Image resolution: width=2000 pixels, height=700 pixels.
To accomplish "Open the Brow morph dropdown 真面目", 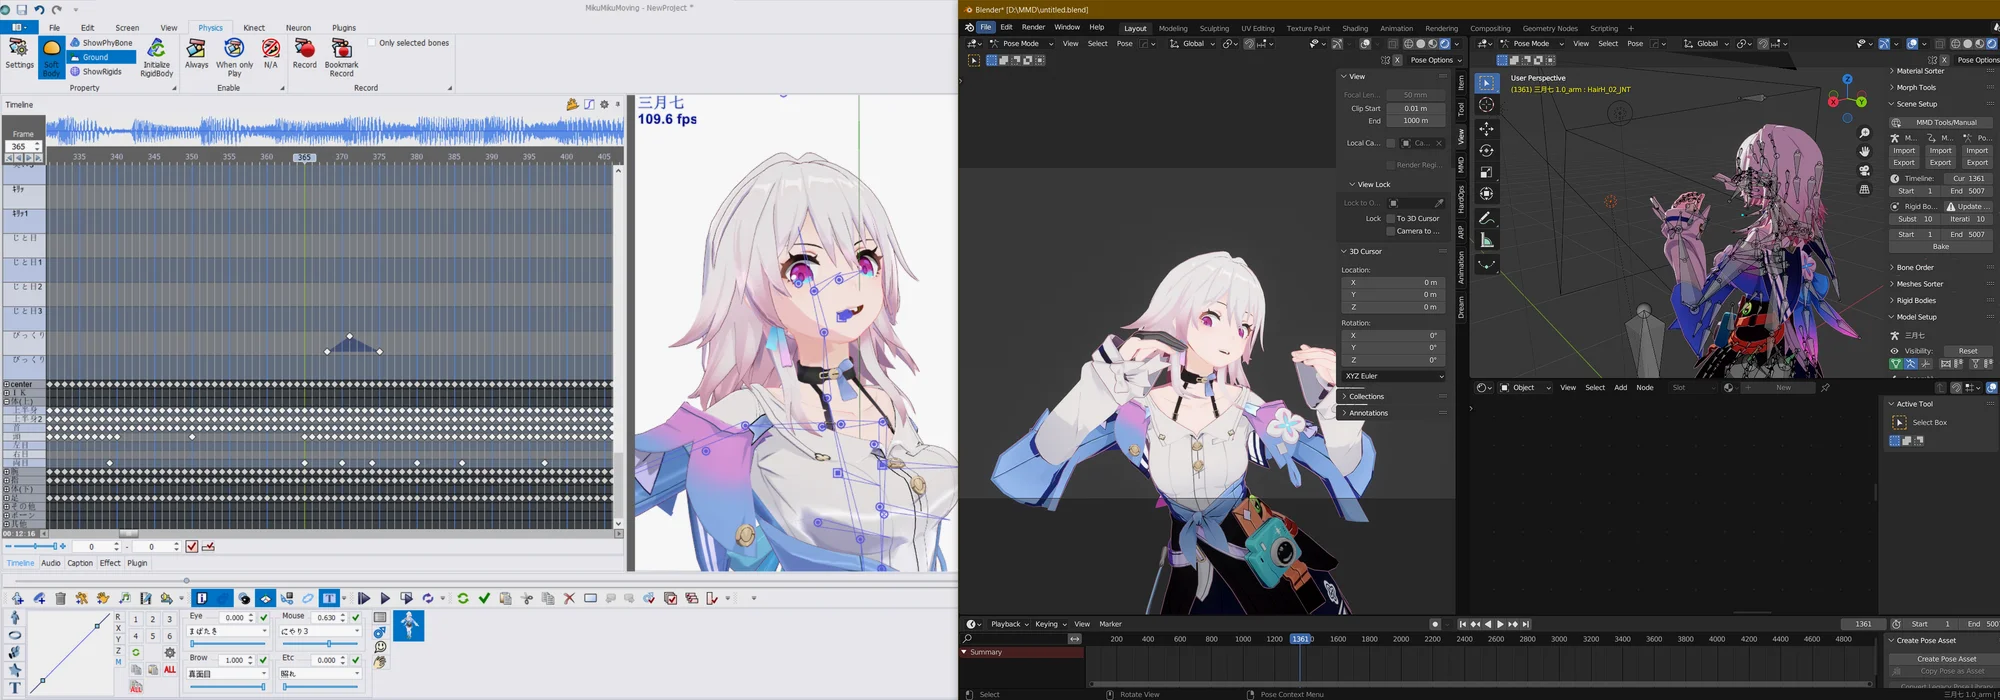I will point(228,673).
